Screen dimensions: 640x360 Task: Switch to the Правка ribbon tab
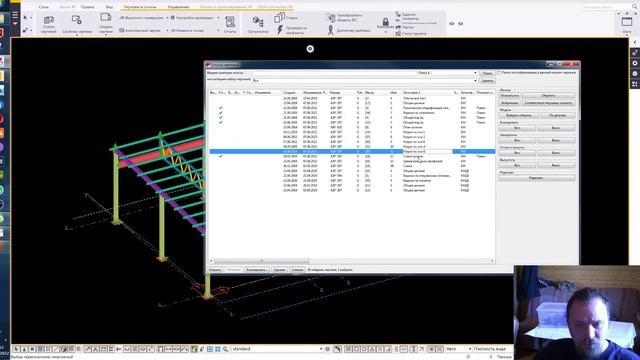87,7
